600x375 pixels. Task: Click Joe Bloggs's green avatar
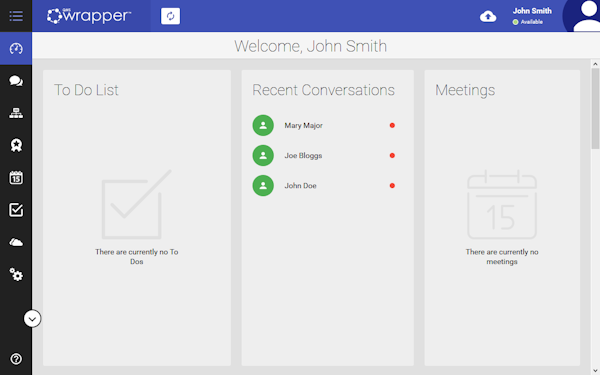pos(263,155)
